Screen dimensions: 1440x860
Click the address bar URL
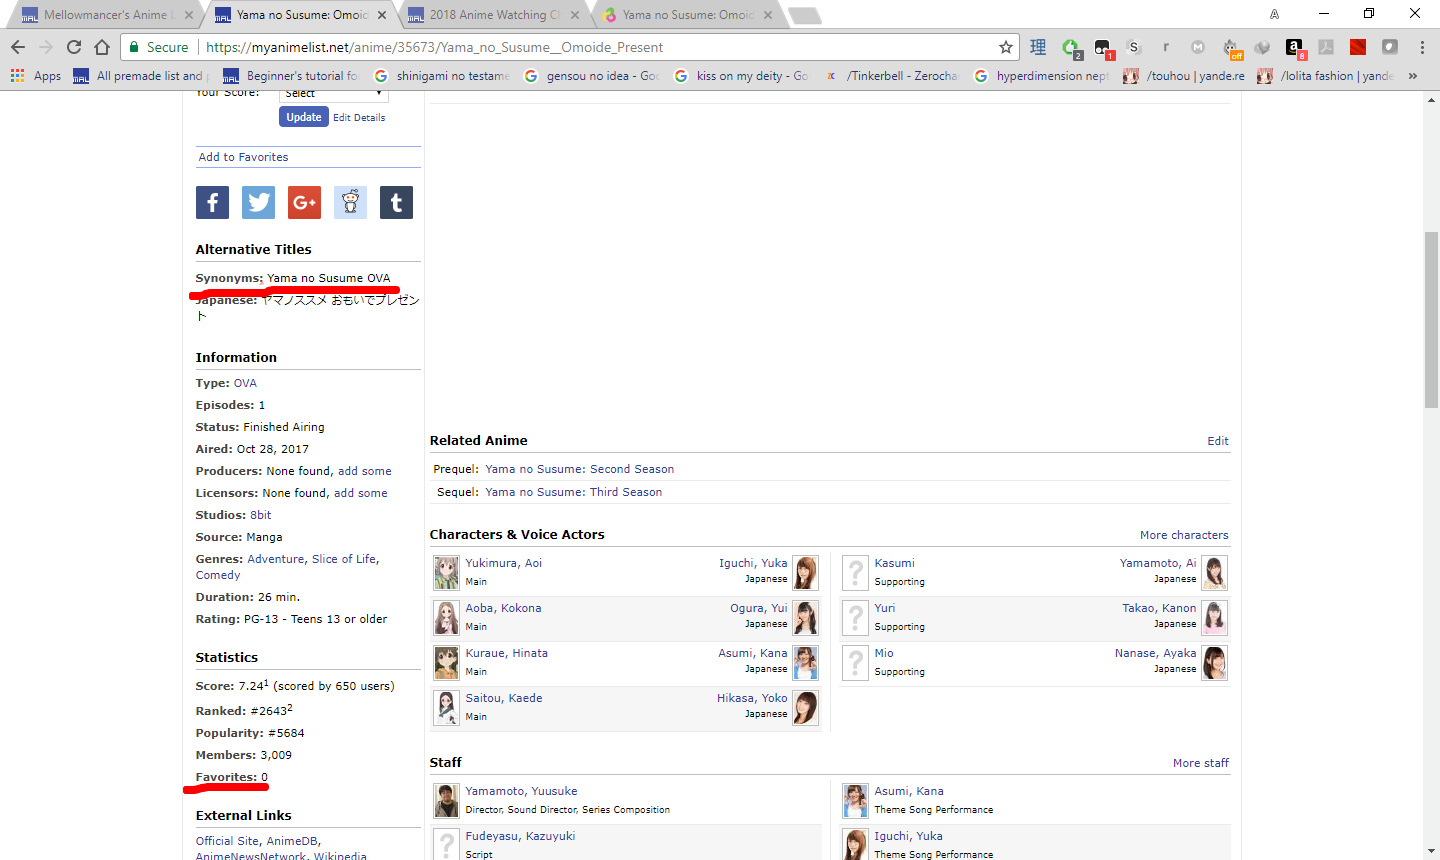coord(434,47)
